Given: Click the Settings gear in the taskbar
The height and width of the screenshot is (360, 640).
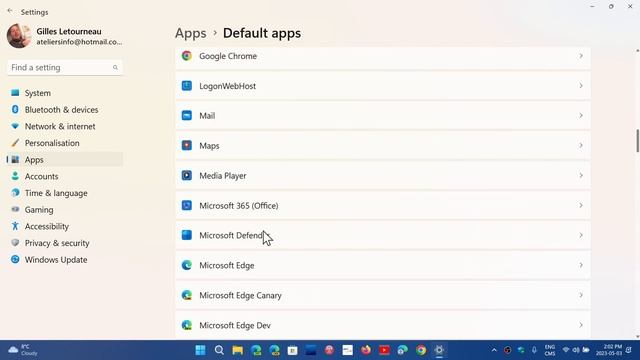Looking at the screenshot, I should pos(439,350).
